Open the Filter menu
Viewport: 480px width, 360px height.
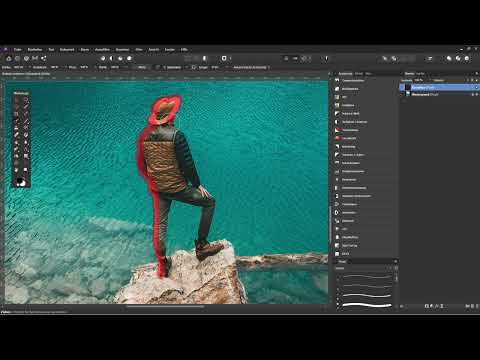[139, 49]
